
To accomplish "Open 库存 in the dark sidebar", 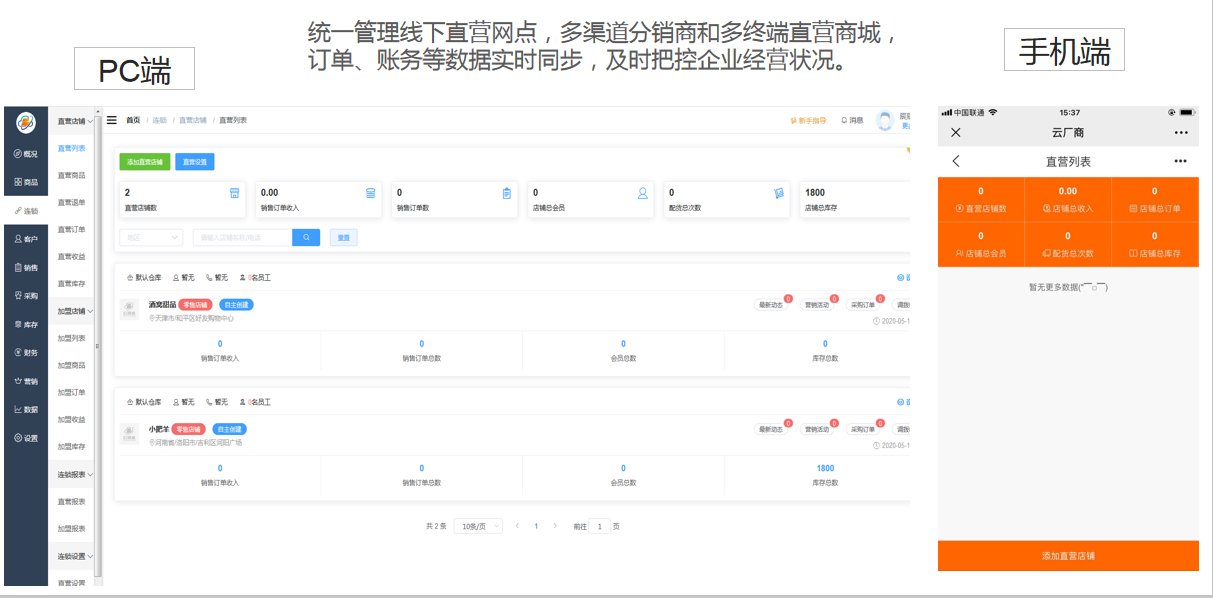I will [x=26, y=324].
